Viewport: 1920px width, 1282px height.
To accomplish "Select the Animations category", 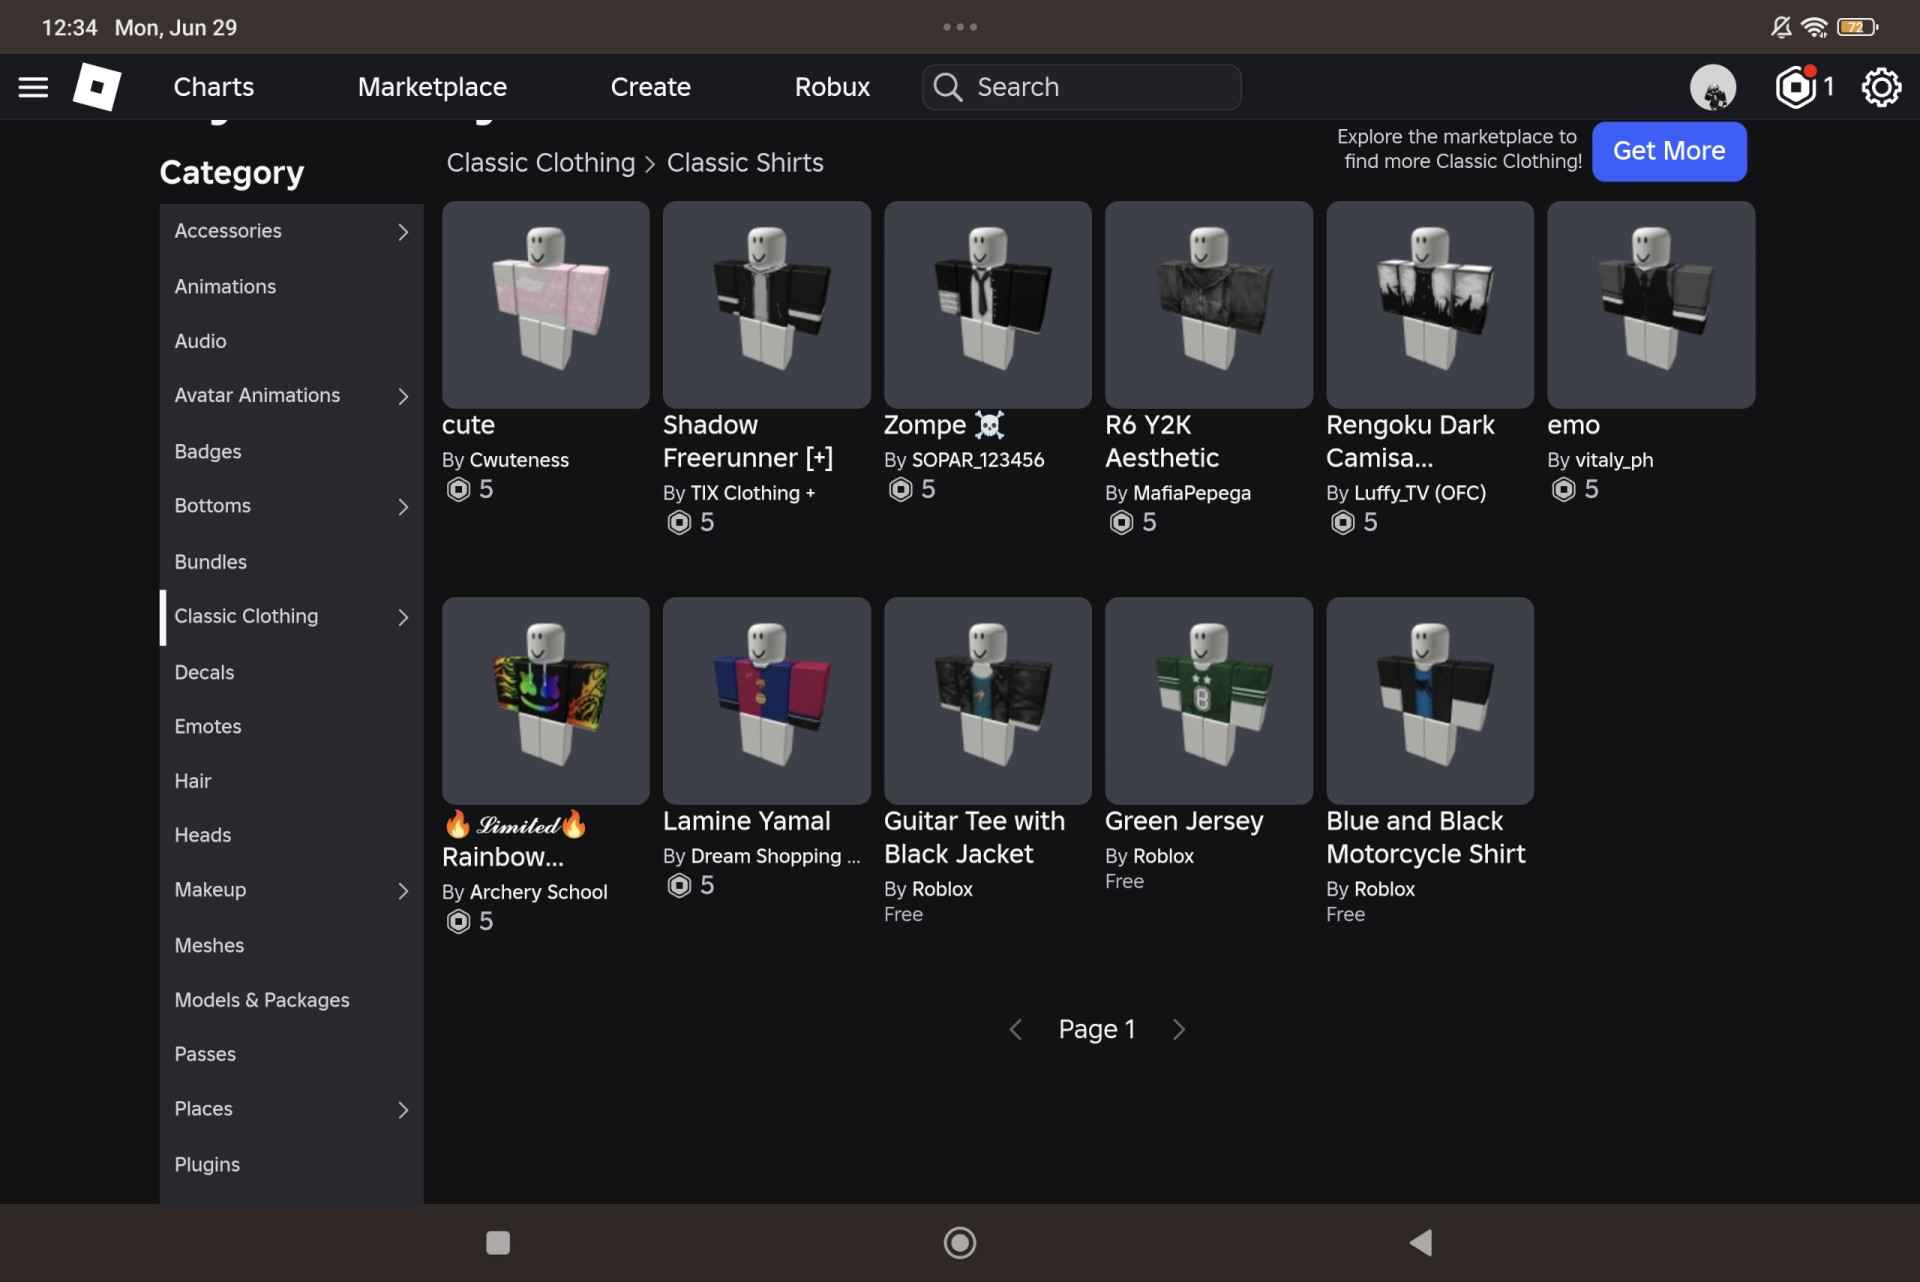I will pos(291,287).
